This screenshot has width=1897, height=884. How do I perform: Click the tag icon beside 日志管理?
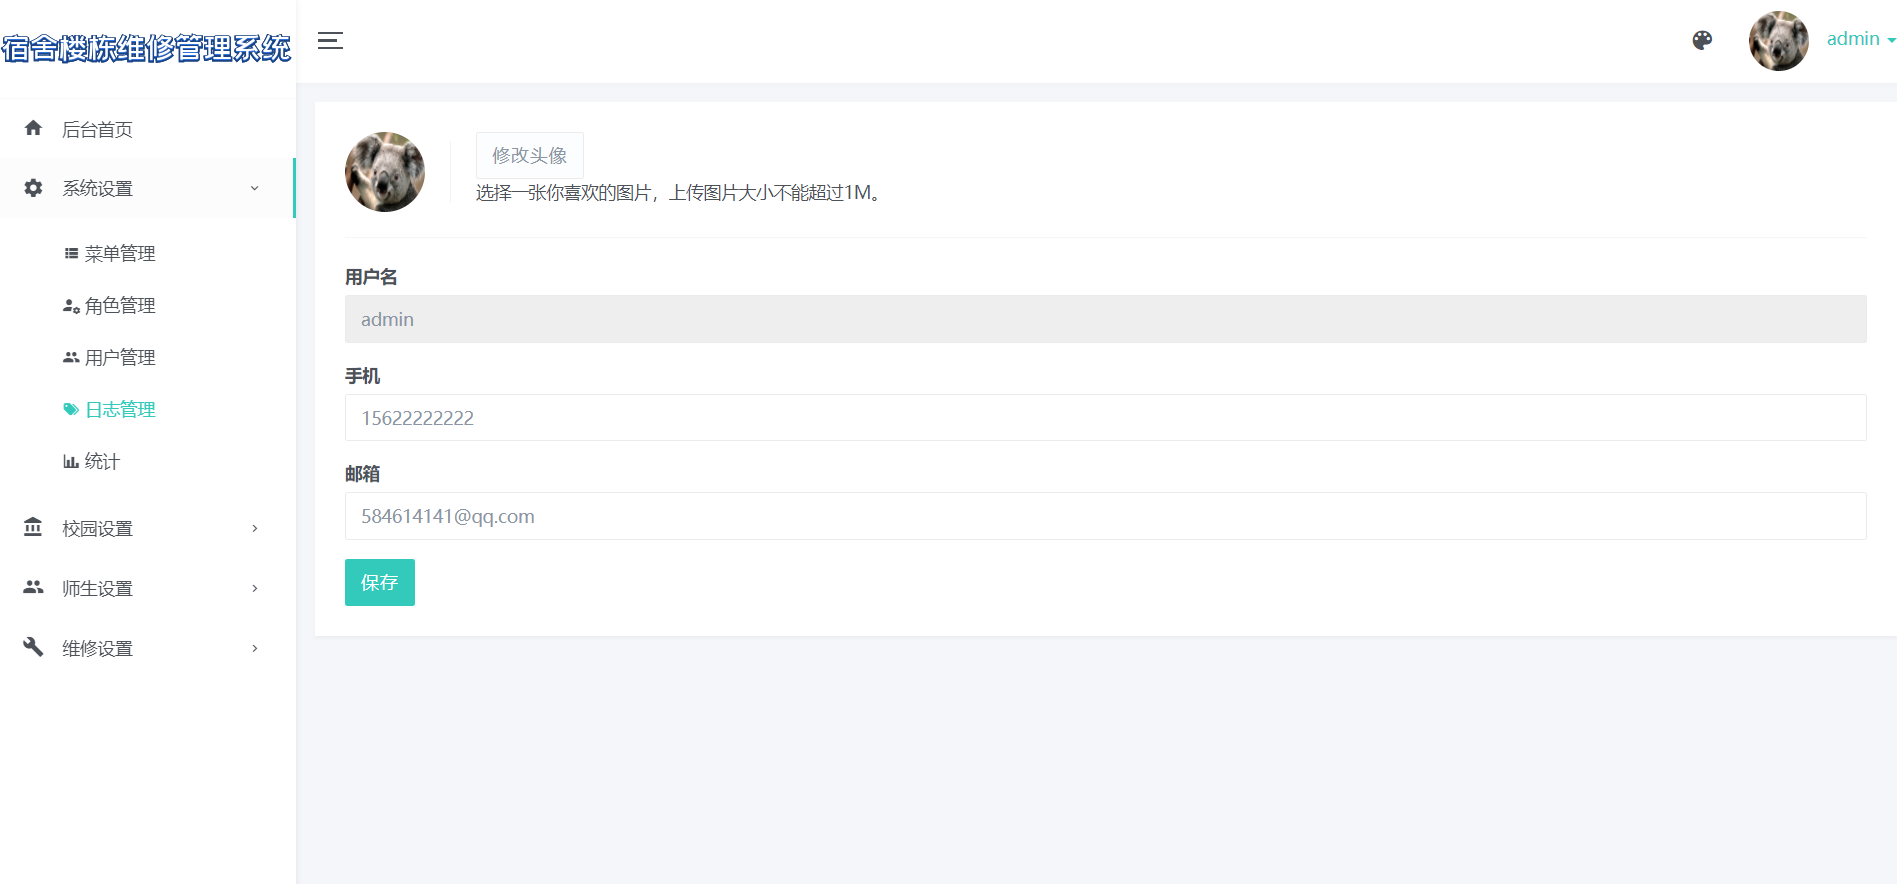tap(71, 409)
